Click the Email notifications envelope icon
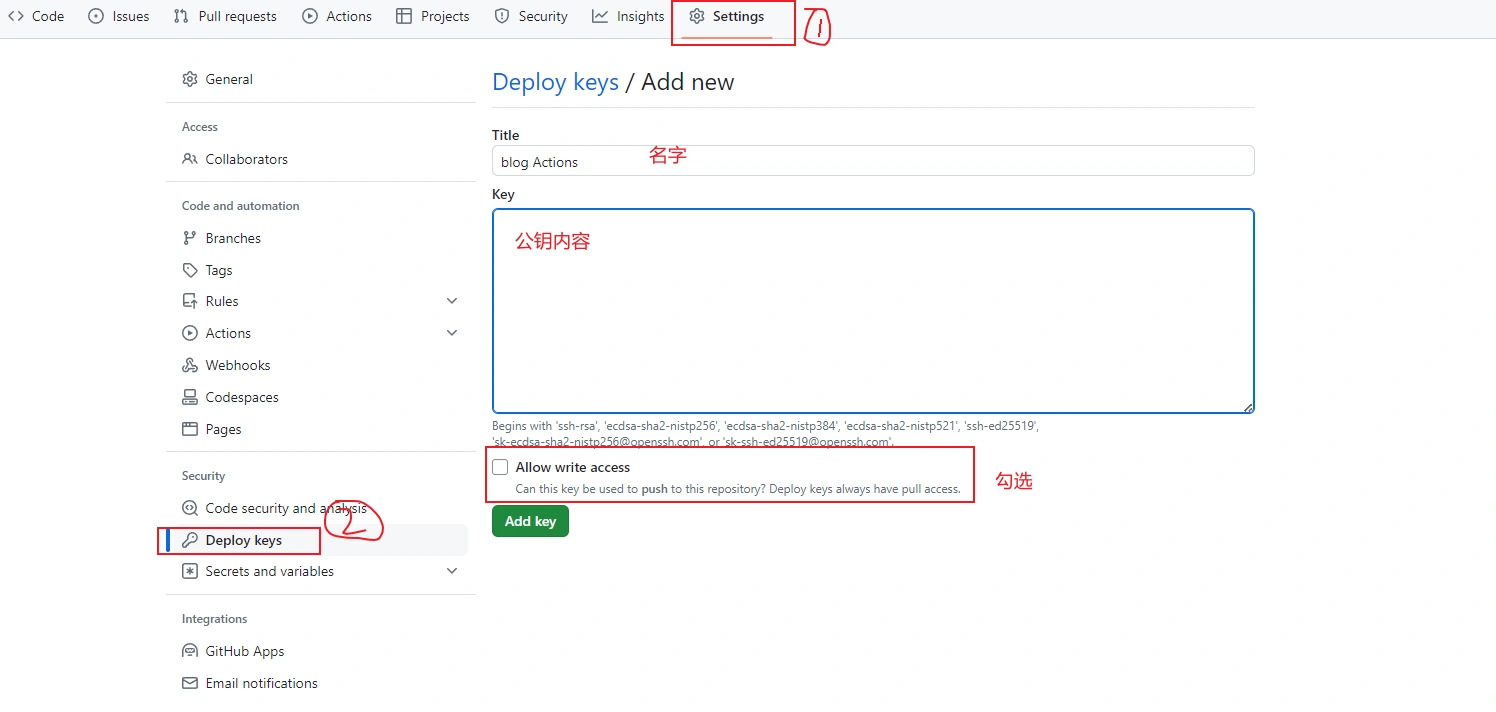This screenshot has height=712, width=1496. pyautogui.click(x=190, y=683)
